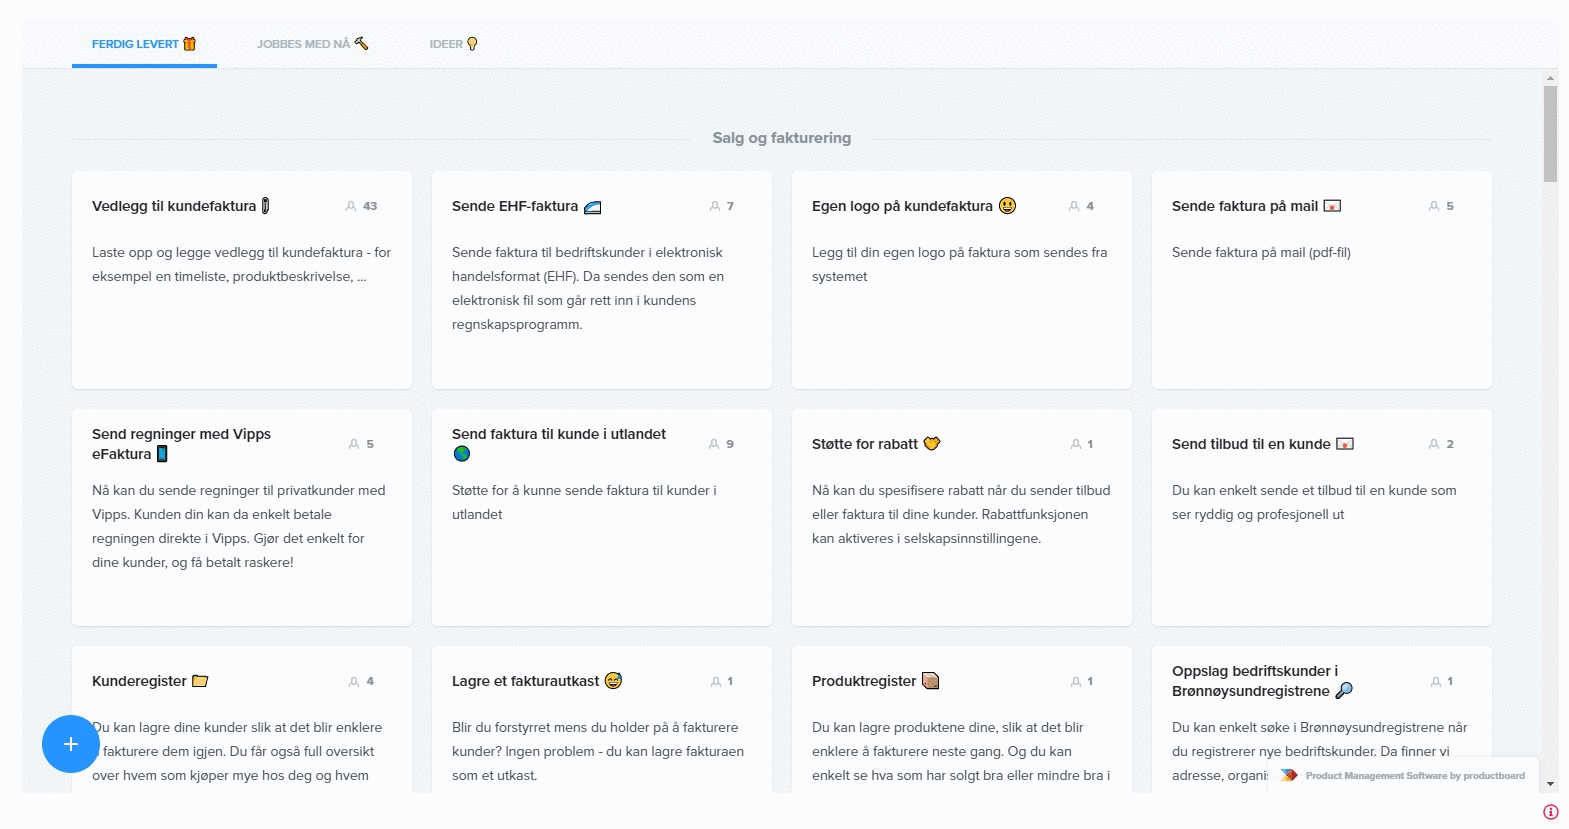Open the Kunderegister card title
Viewport: 1569px width, 829px height.
coord(139,681)
